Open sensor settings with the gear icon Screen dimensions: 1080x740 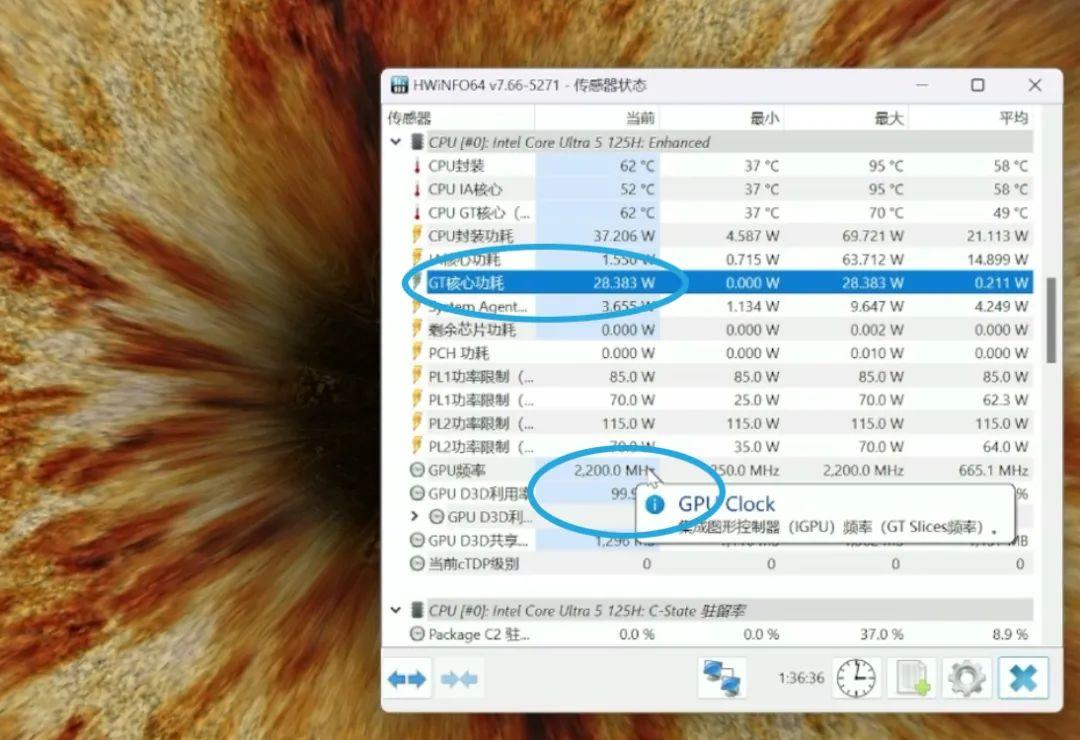coord(966,679)
